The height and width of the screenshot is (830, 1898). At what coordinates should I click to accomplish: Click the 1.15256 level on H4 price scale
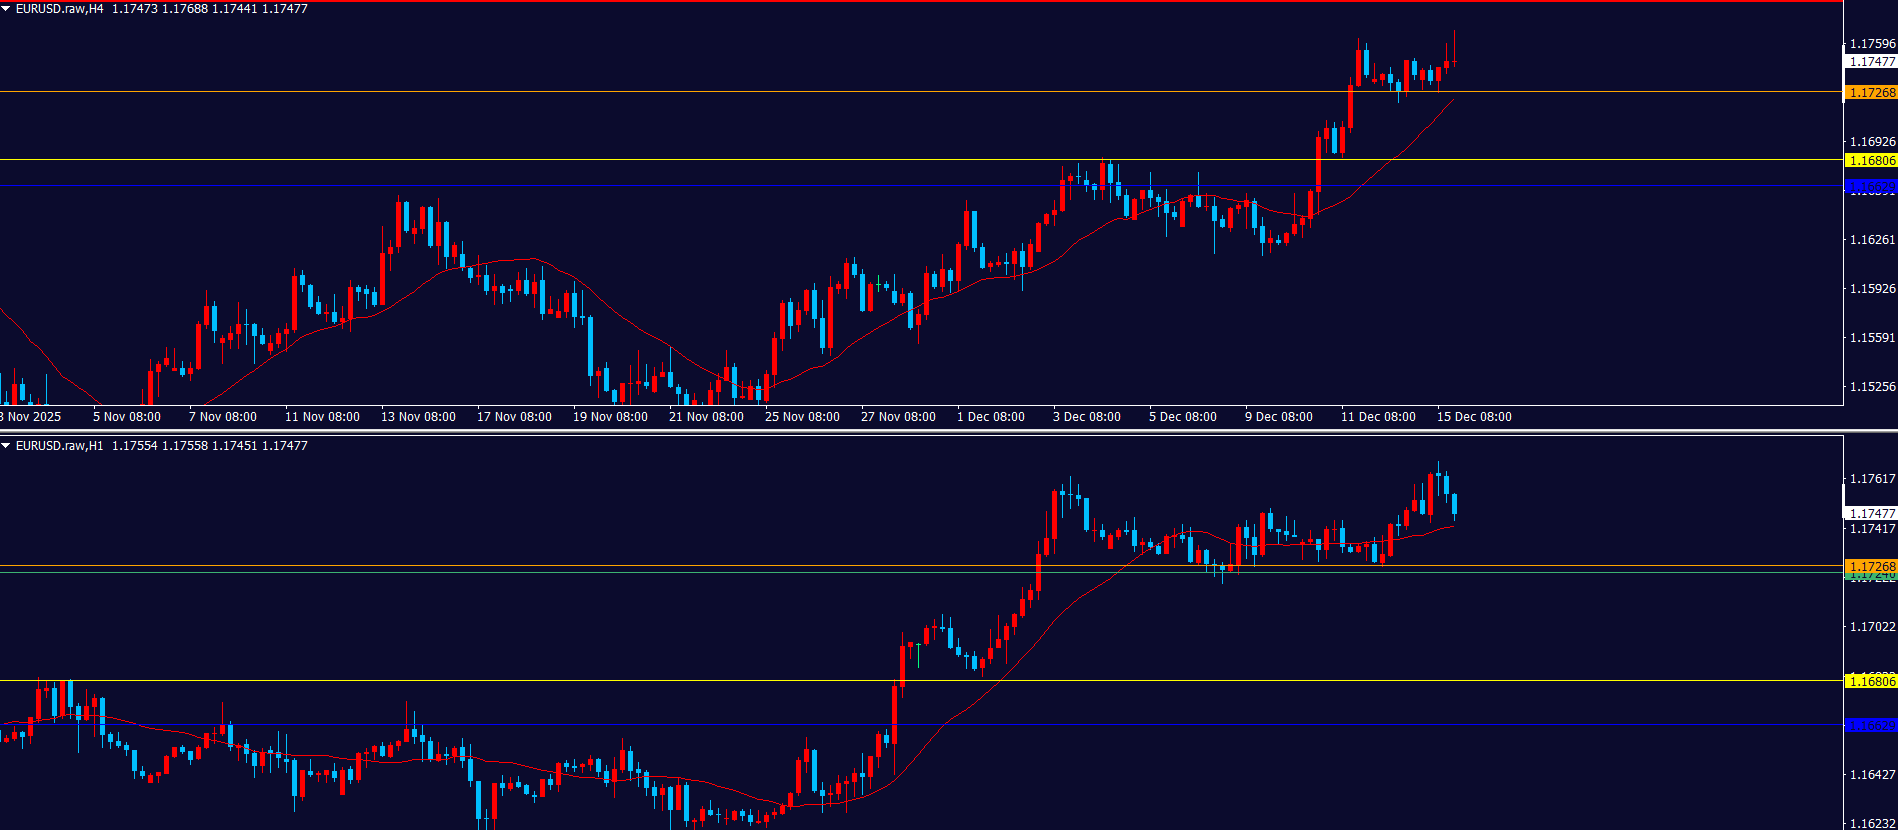(x=1872, y=387)
